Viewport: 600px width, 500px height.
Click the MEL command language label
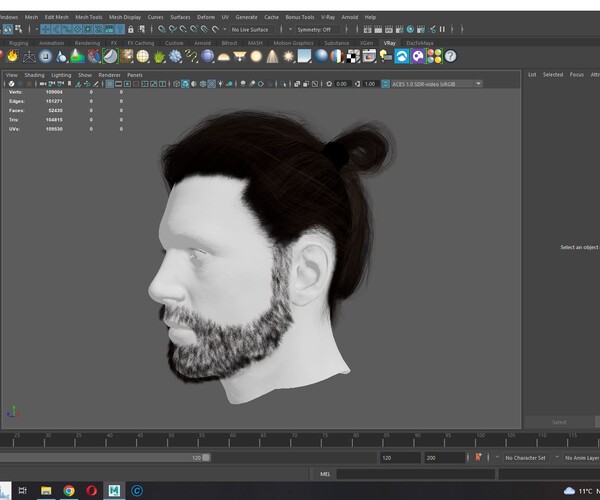[325, 474]
